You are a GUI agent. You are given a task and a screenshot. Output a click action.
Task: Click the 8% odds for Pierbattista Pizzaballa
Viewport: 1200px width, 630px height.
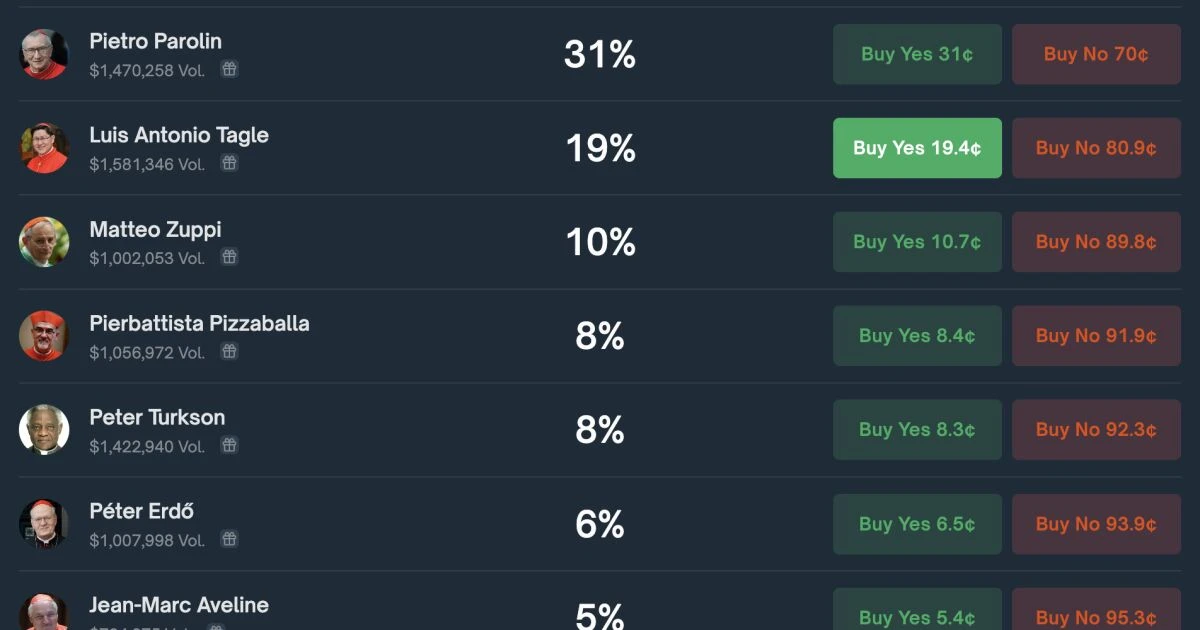pyautogui.click(x=600, y=336)
